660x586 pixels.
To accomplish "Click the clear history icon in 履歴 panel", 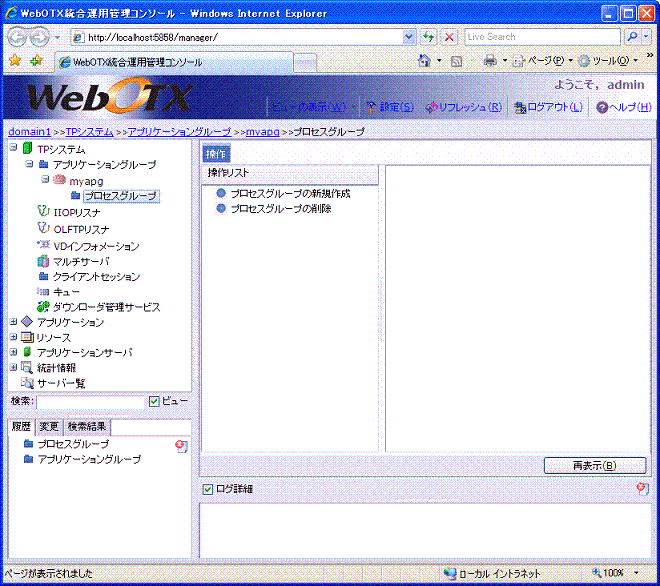I will tap(180, 446).
